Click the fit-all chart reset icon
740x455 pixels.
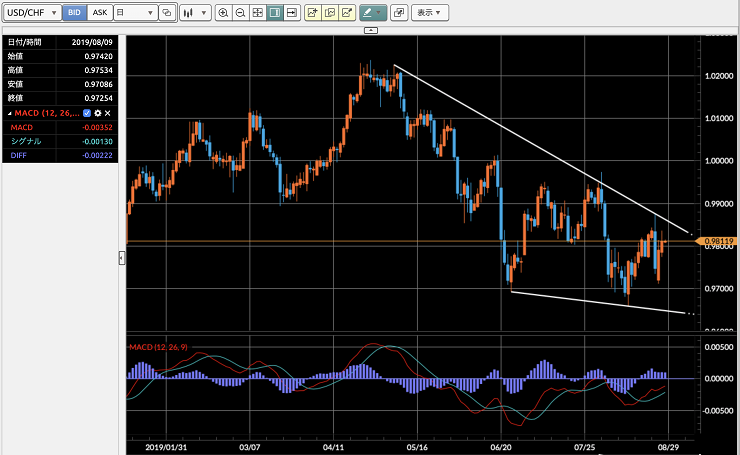point(258,13)
